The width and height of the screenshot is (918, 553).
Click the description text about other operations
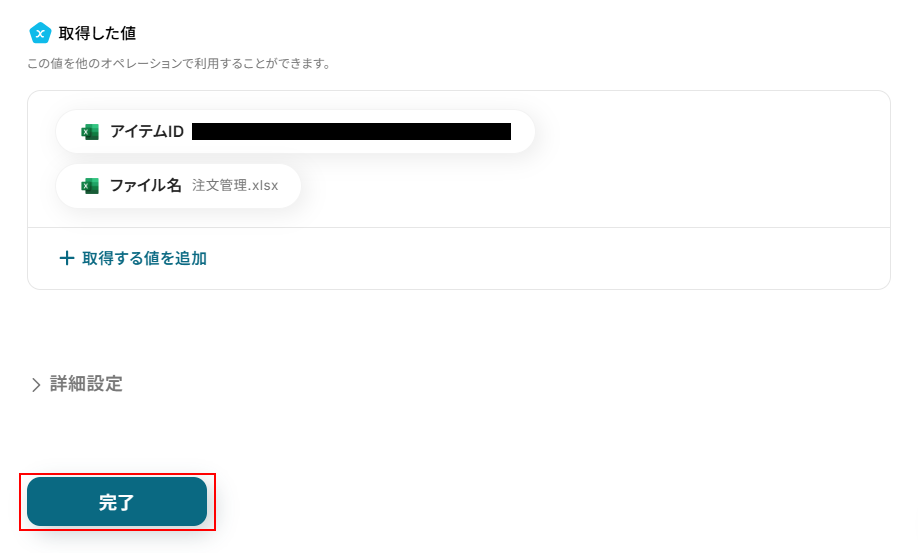179,63
